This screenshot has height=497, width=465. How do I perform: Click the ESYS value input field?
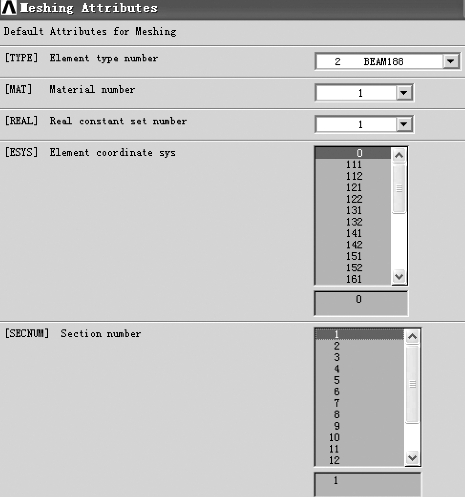(x=361, y=303)
